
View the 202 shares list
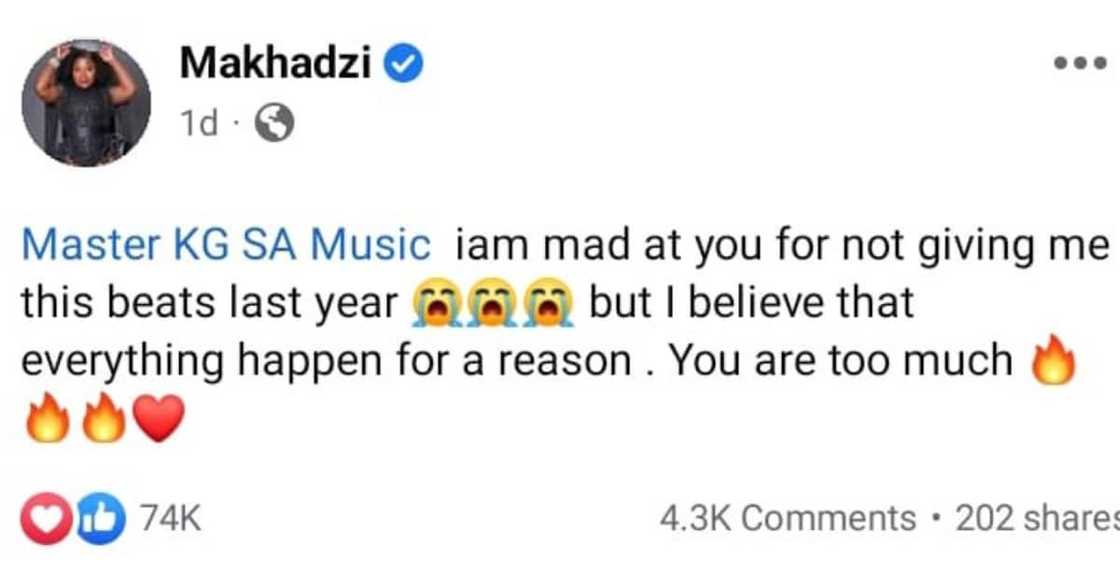point(1037,518)
